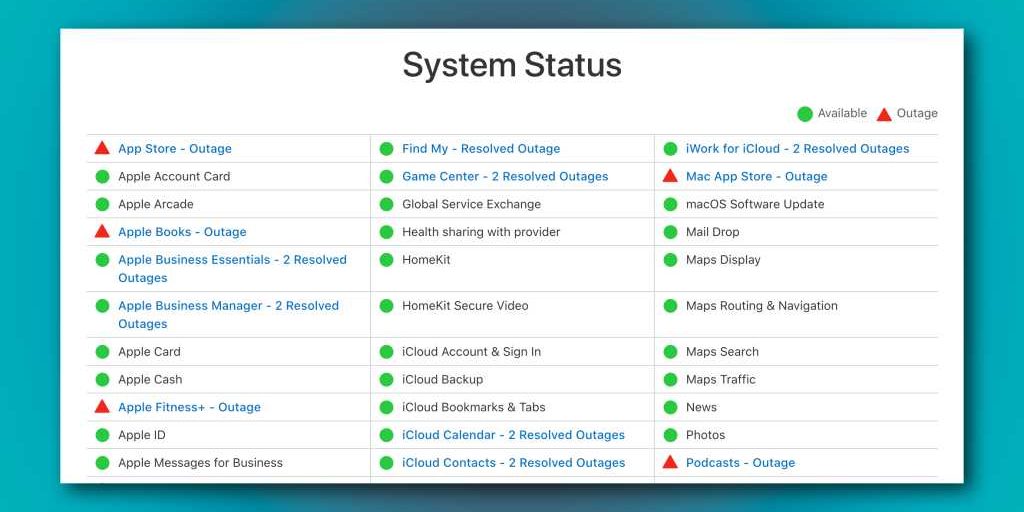
Task: Click the green status dot for Photos
Action: 670,435
